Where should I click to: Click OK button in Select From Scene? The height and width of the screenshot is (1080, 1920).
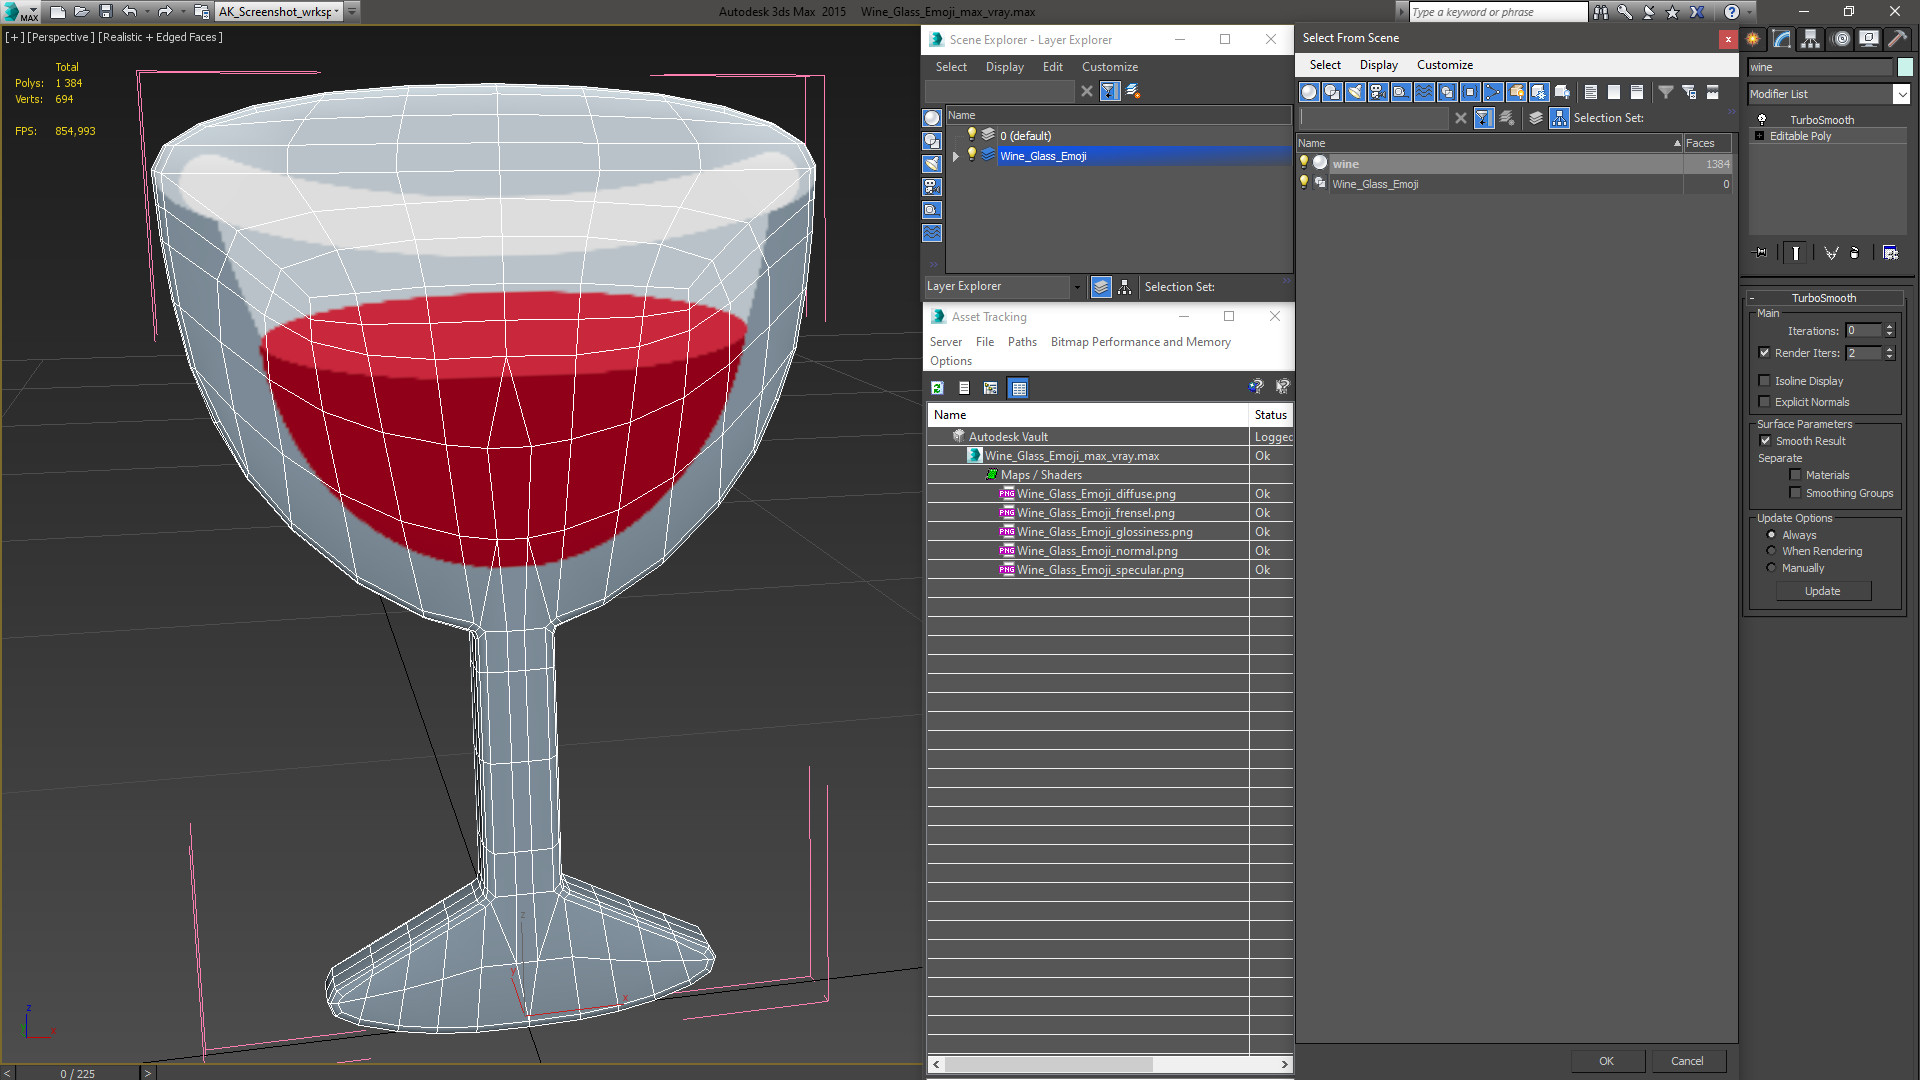tap(1606, 1061)
